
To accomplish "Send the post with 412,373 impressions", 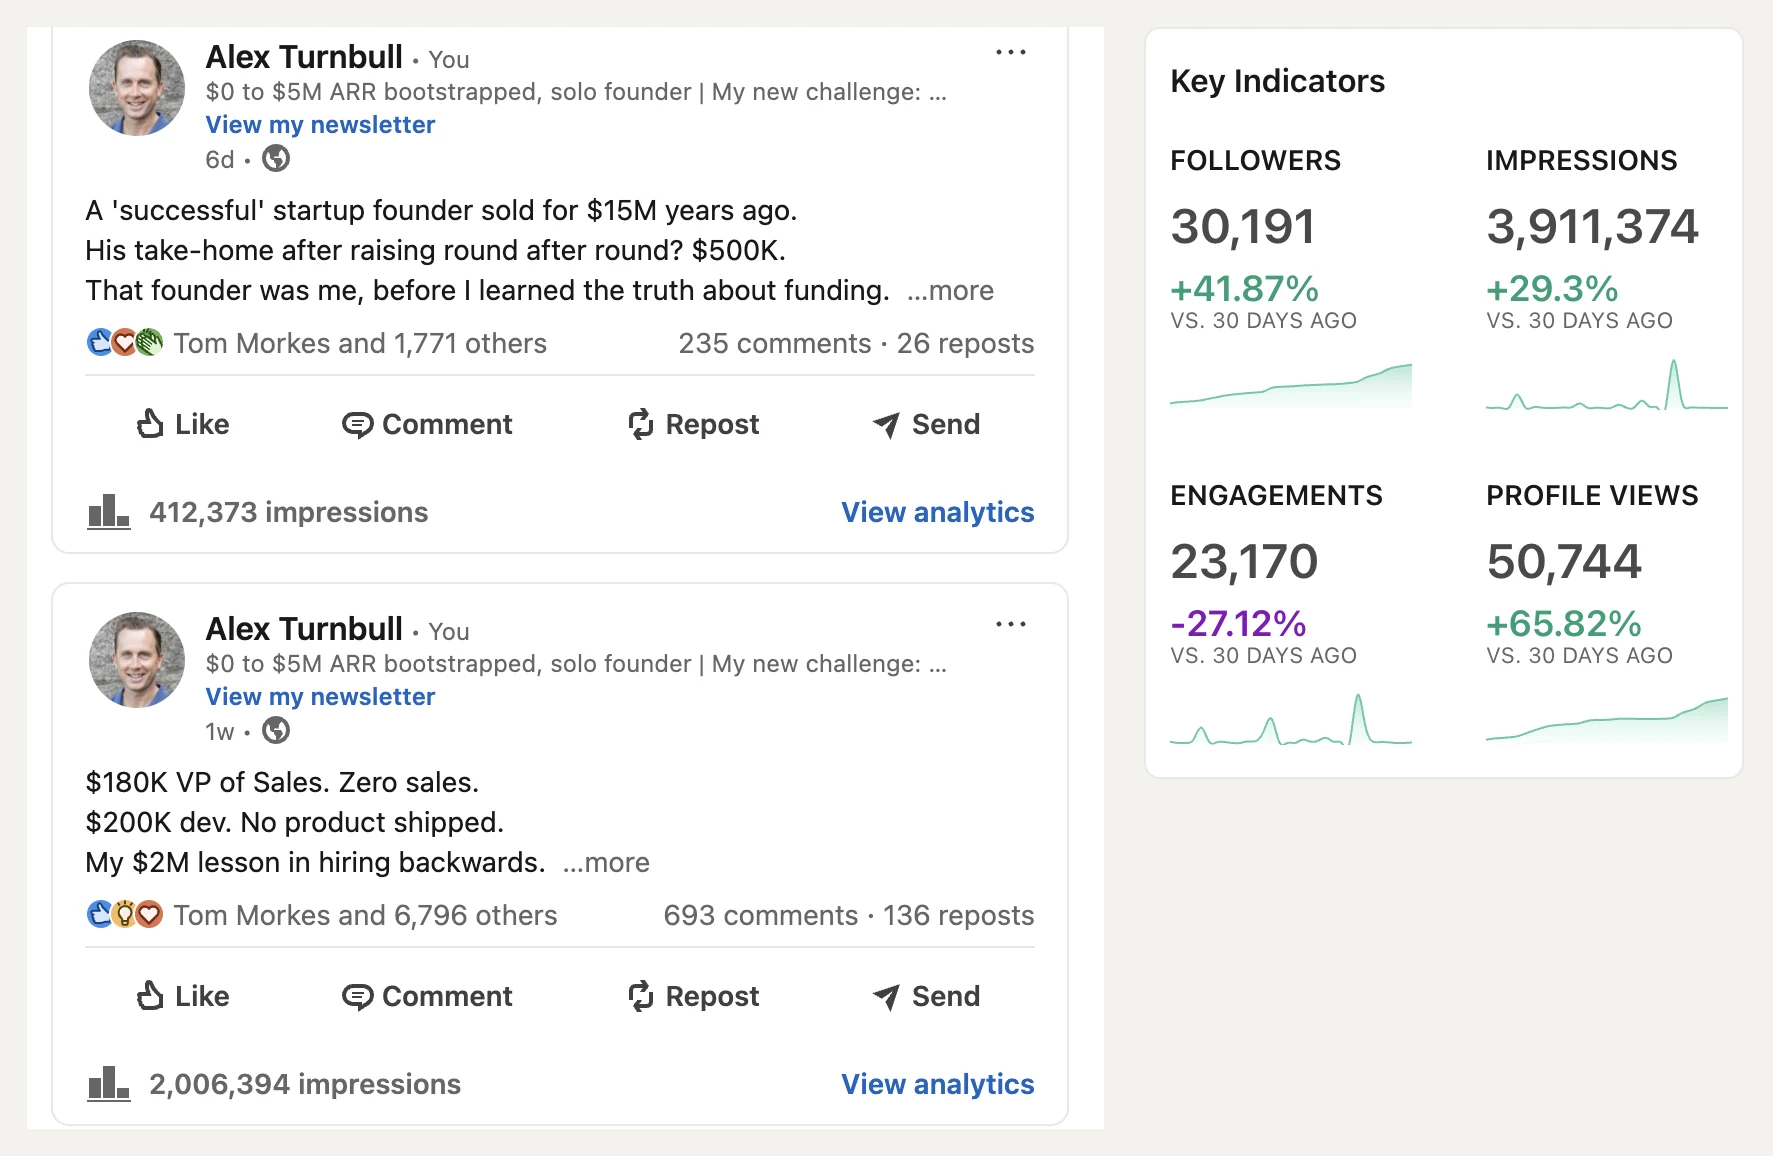I will tap(926, 424).
